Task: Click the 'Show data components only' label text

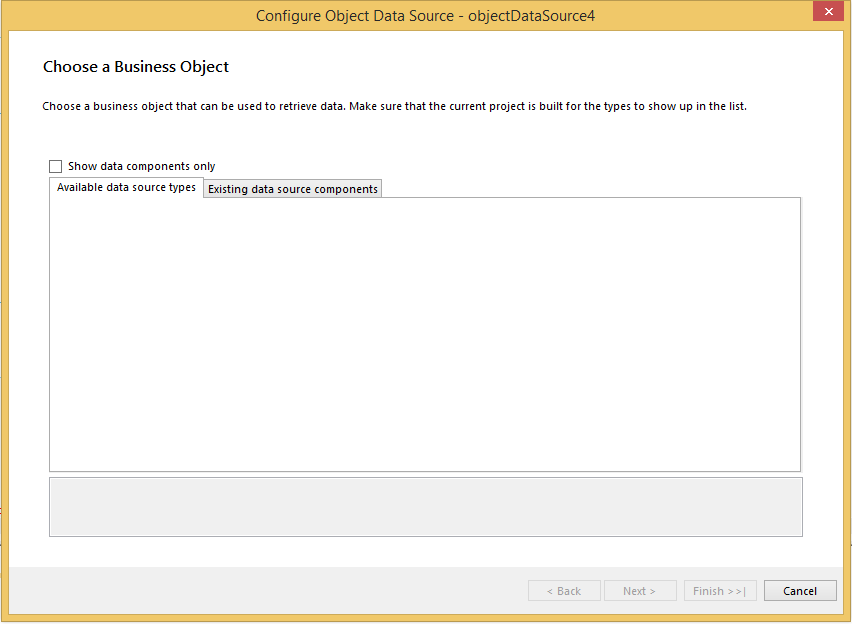Action: [141, 167]
